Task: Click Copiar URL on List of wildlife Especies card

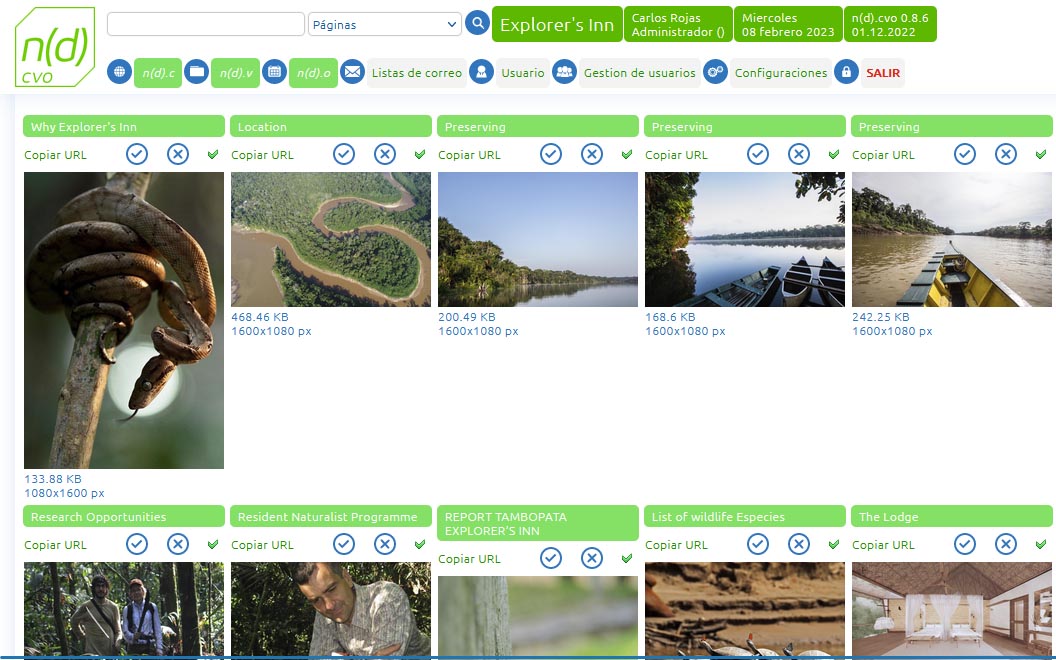Action: (x=676, y=545)
